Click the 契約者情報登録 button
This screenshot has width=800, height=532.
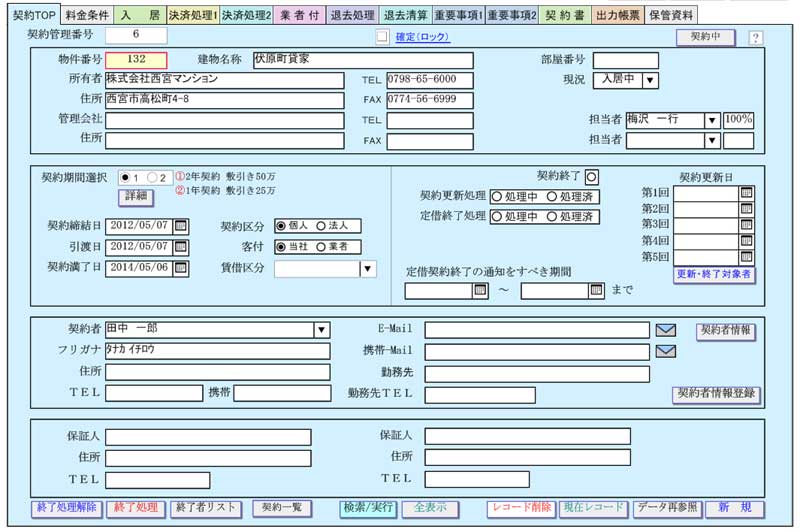716,394
